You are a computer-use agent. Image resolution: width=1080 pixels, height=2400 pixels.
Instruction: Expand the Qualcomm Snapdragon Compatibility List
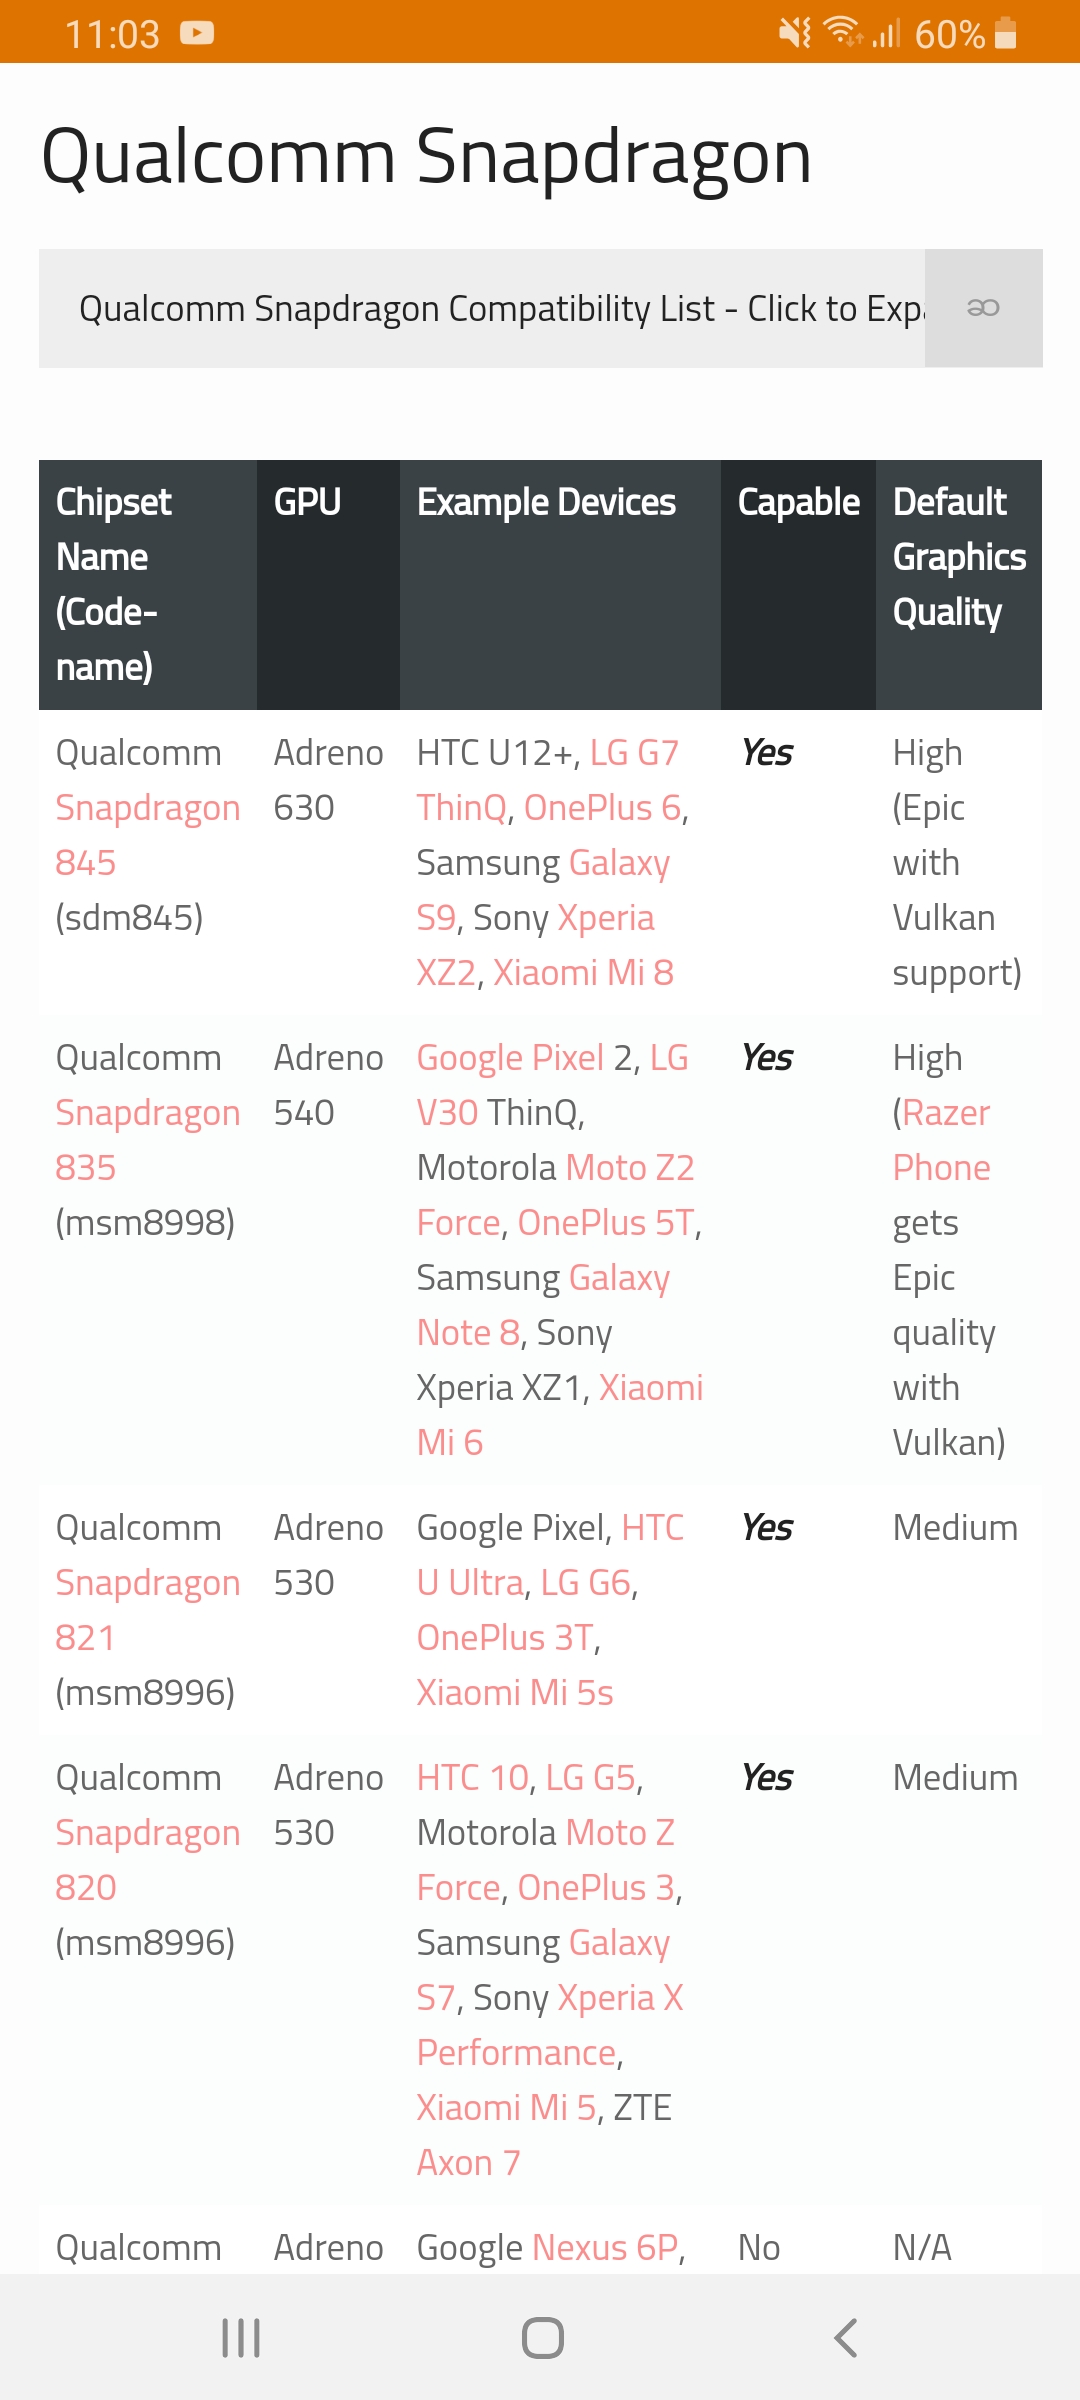coord(482,308)
